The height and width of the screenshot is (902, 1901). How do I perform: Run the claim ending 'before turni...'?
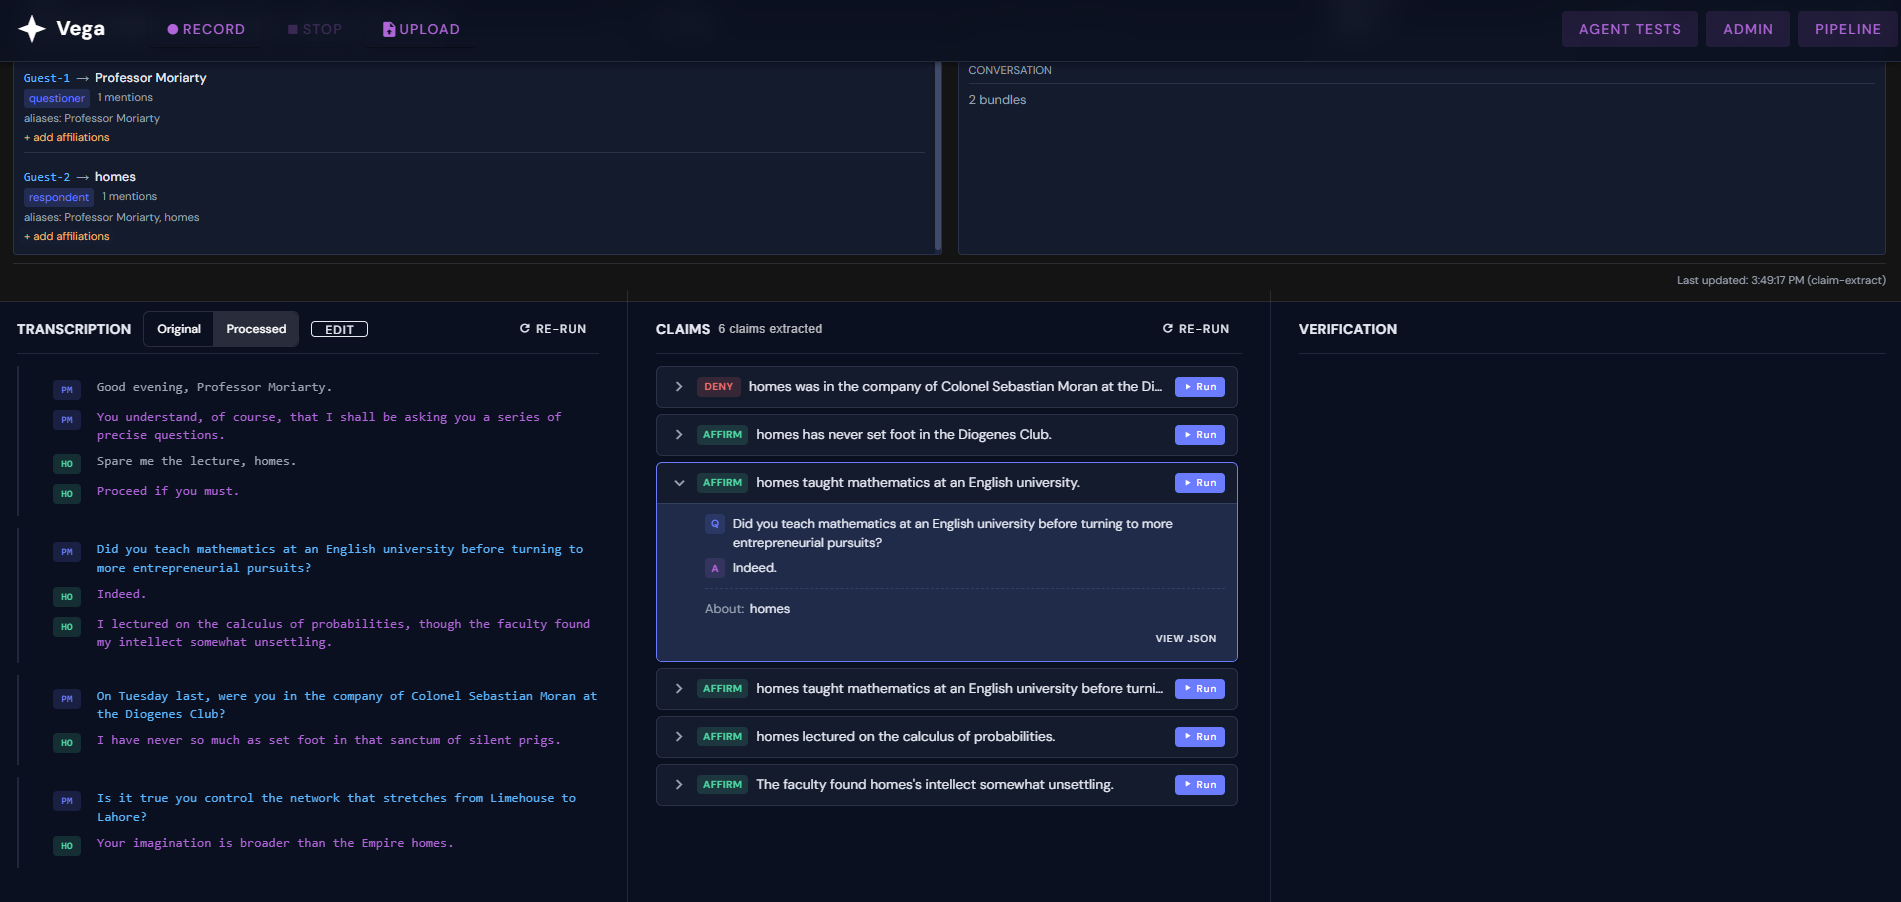click(x=1200, y=689)
